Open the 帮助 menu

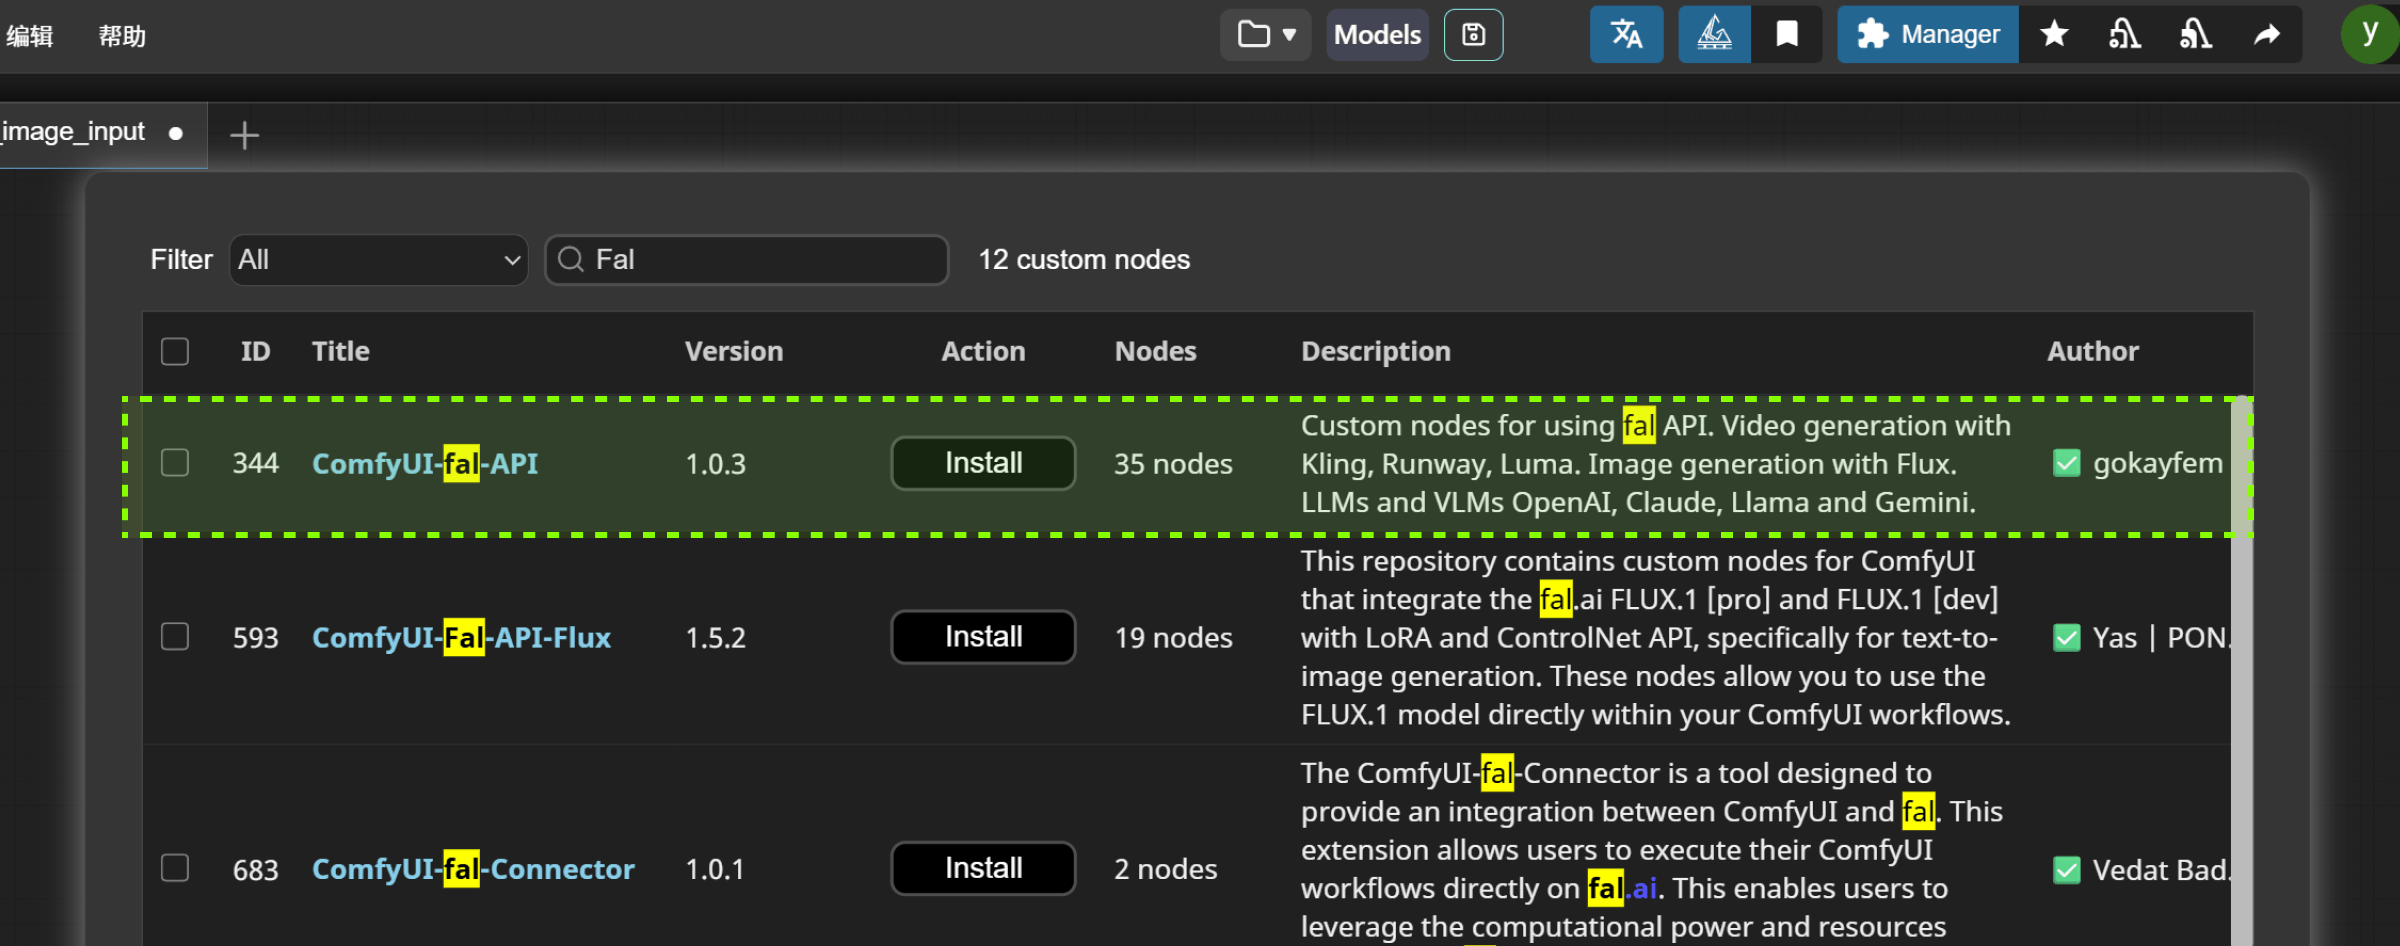(122, 36)
